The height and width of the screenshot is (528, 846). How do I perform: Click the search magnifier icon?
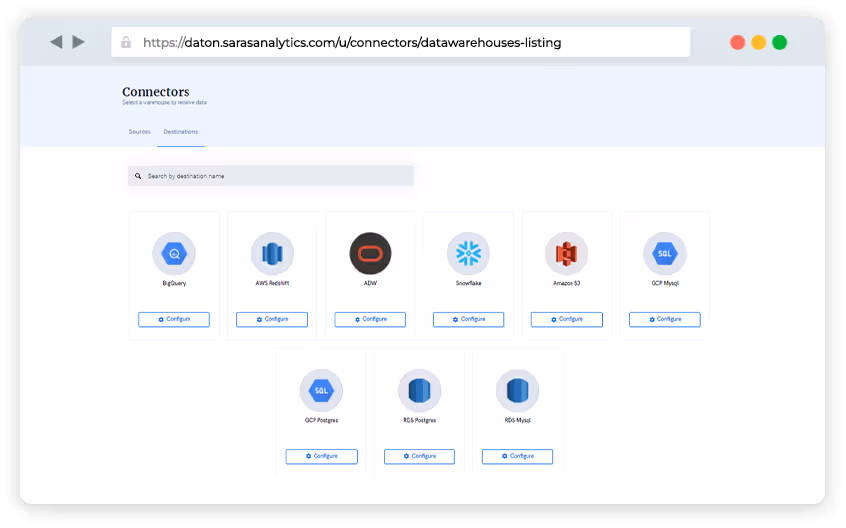pos(138,176)
